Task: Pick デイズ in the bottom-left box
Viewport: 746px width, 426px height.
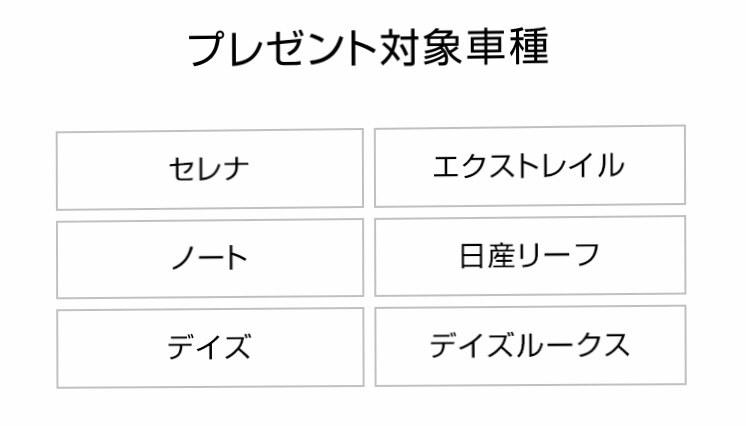Action: [210, 348]
